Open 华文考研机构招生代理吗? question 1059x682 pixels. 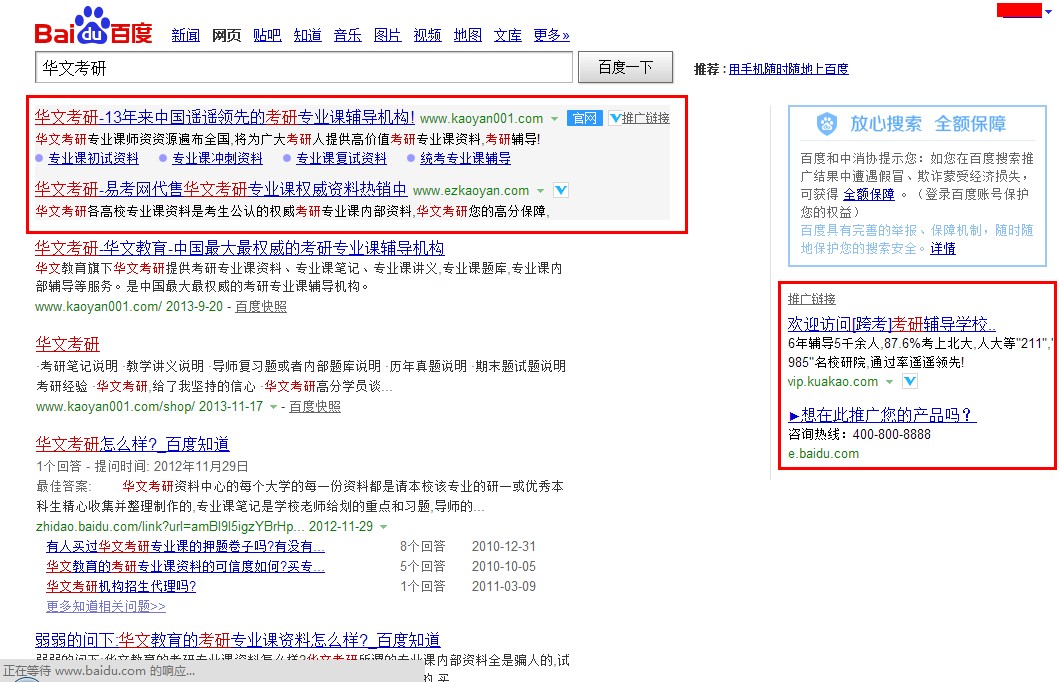coord(121,586)
